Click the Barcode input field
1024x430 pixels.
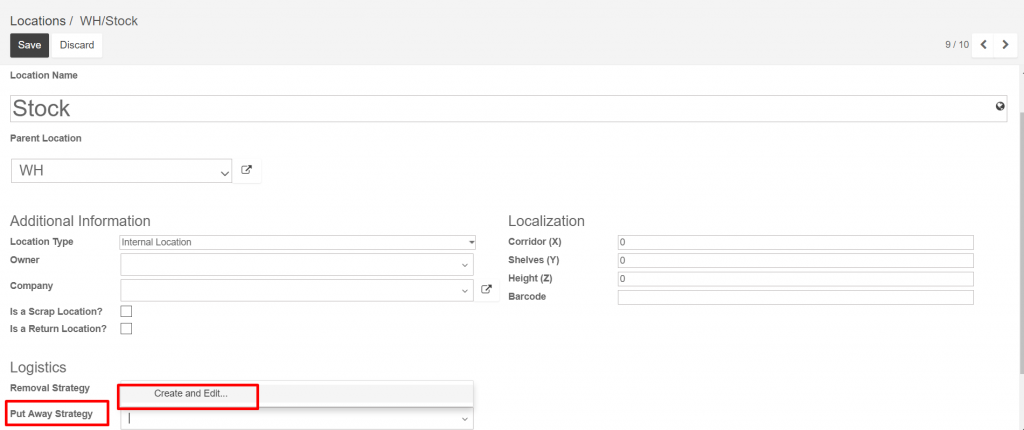tap(795, 297)
